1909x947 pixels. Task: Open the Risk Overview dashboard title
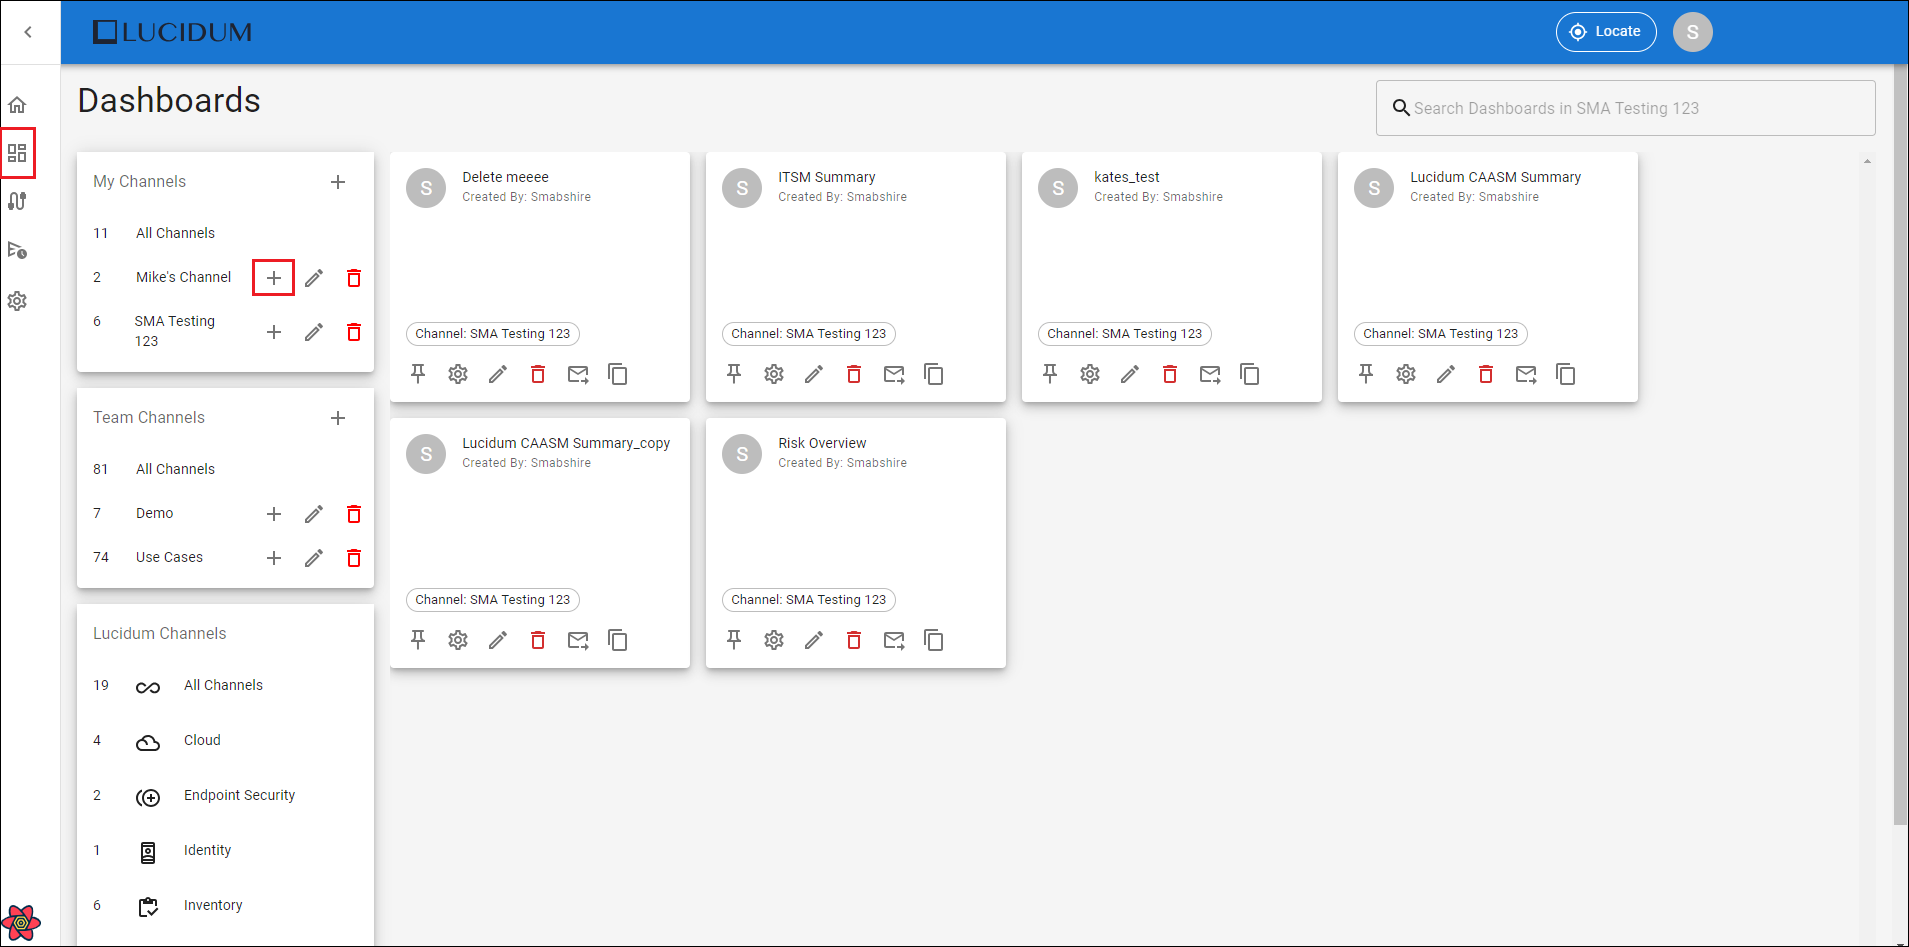822,443
